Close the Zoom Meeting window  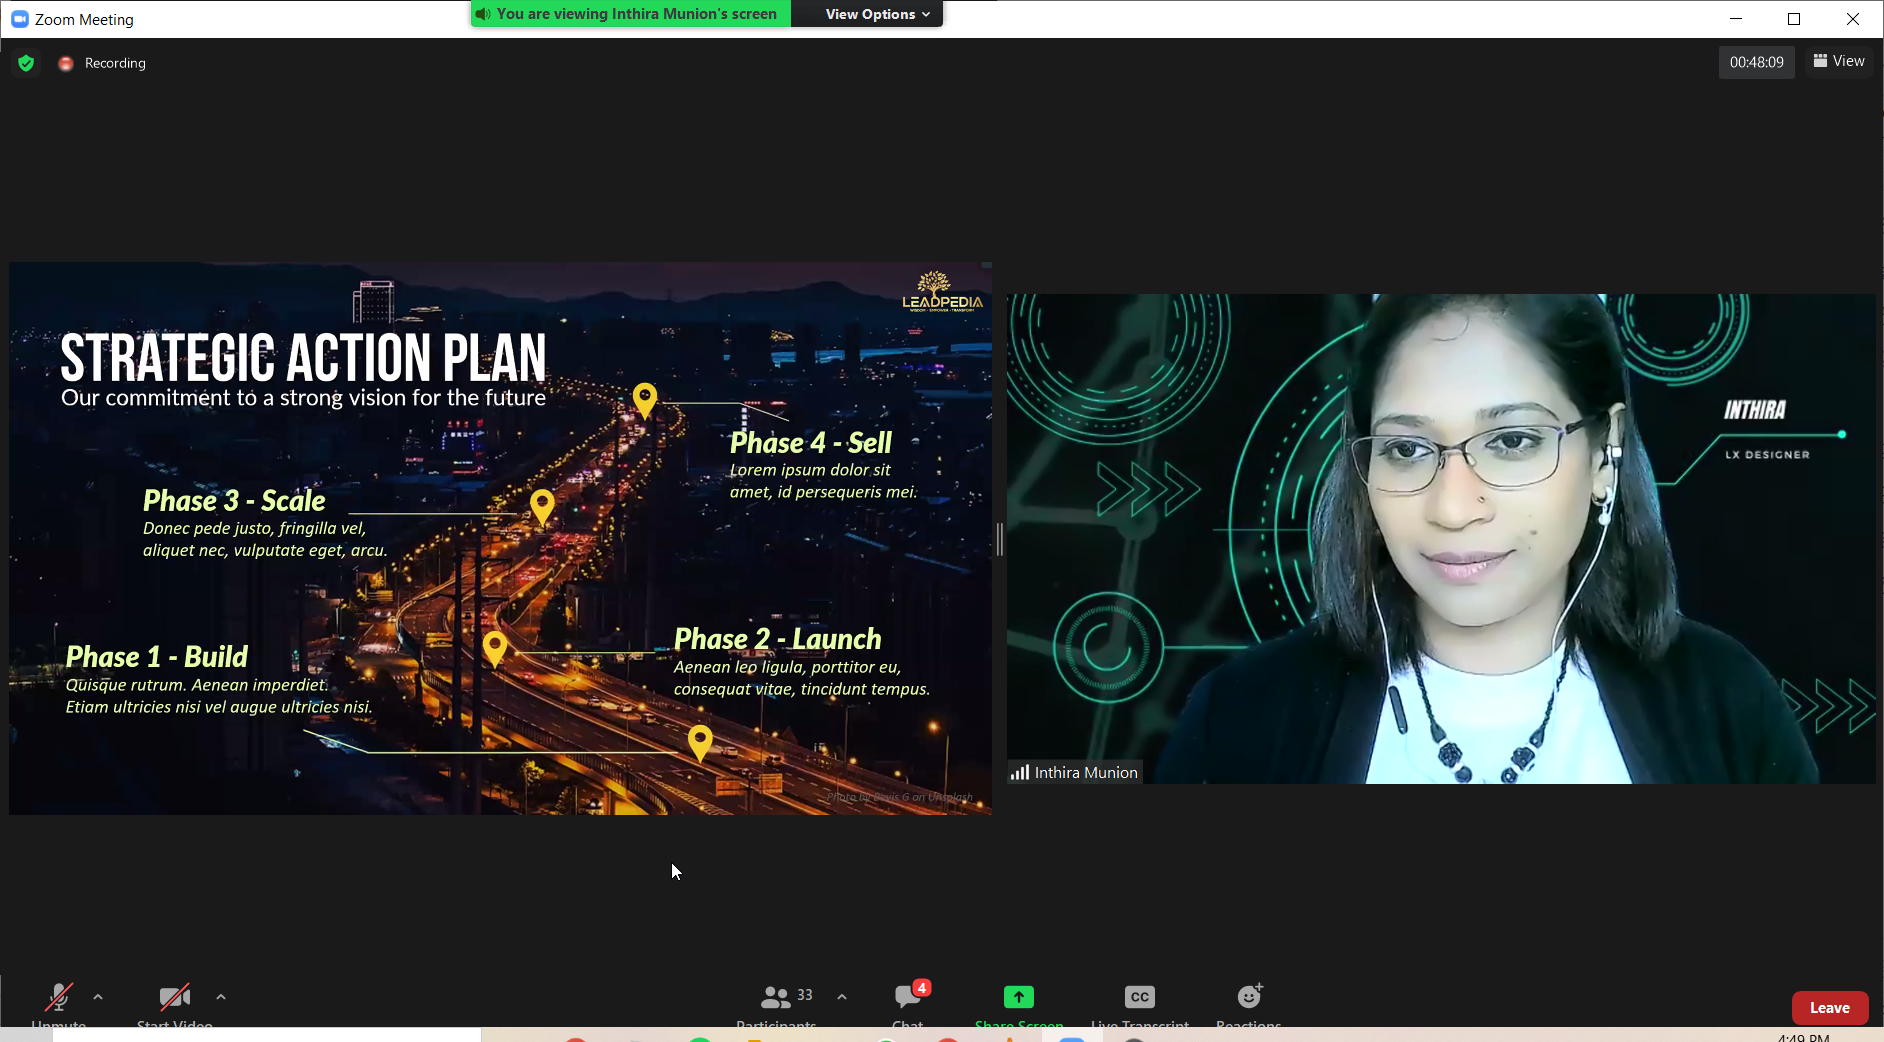coord(1853,19)
